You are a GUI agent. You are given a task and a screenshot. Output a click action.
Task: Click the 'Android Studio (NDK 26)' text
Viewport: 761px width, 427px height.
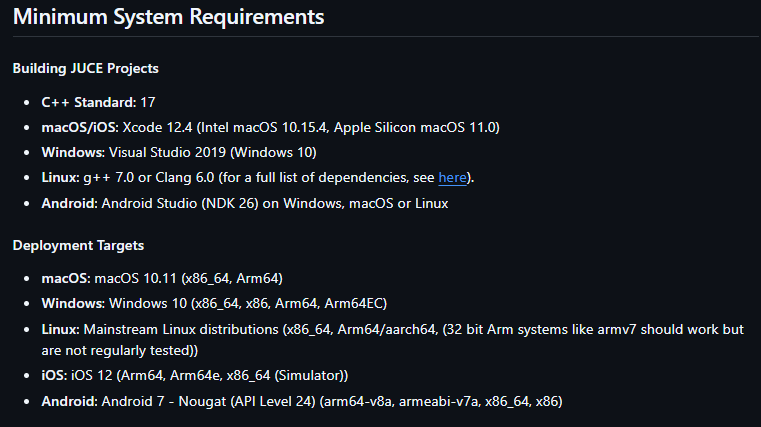(x=179, y=203)
